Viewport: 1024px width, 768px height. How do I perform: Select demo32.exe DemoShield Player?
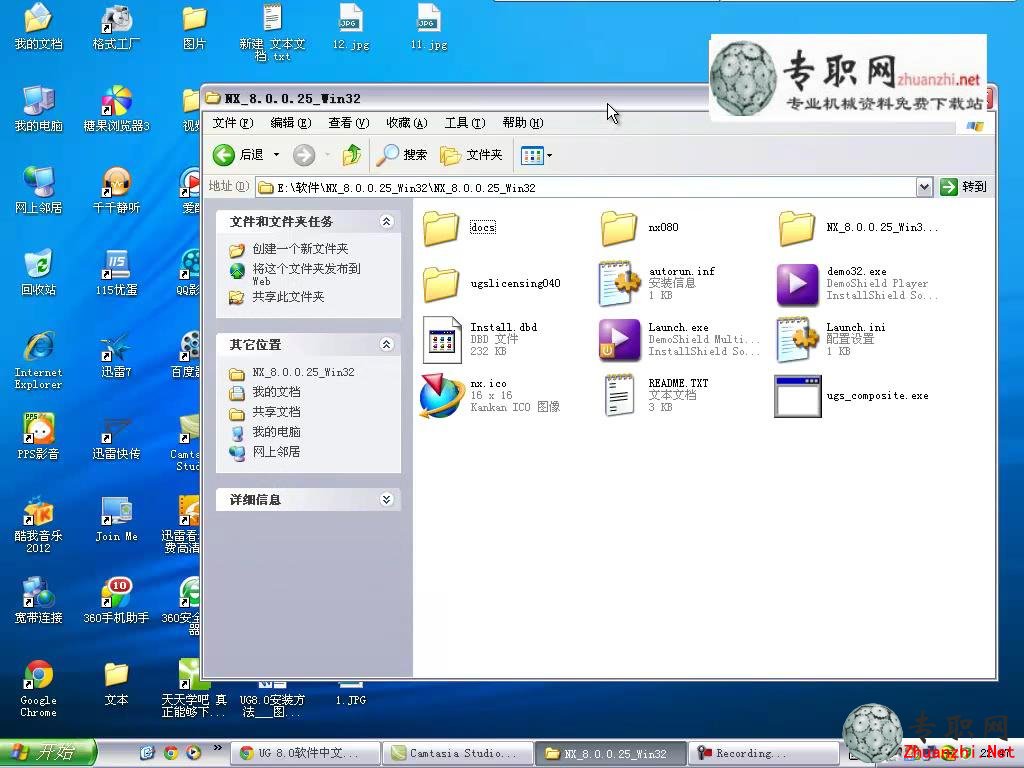coord(857,283)
